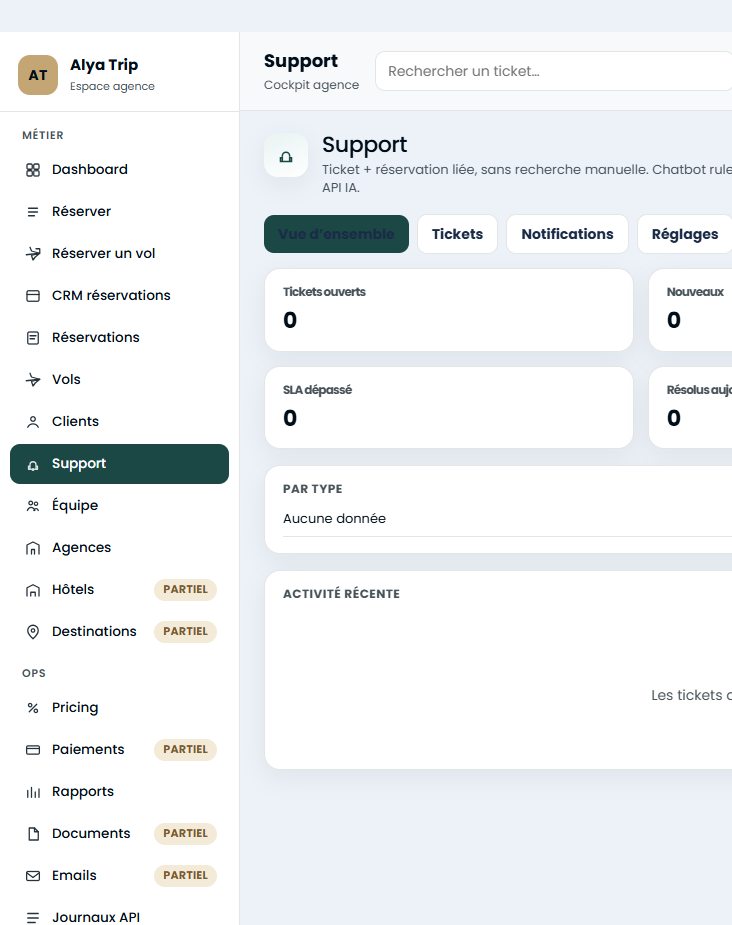Viewport: 732px width, 925px height.
Task: Click the SLA dépassé card
Action: (x=449, y=408)
